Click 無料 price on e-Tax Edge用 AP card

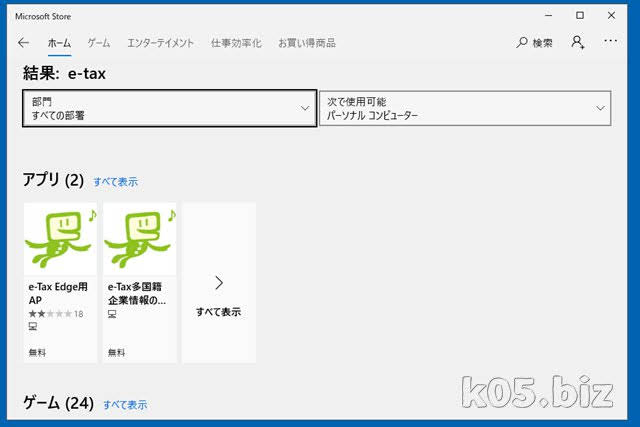pyautogui.click(x=37, y=352)
